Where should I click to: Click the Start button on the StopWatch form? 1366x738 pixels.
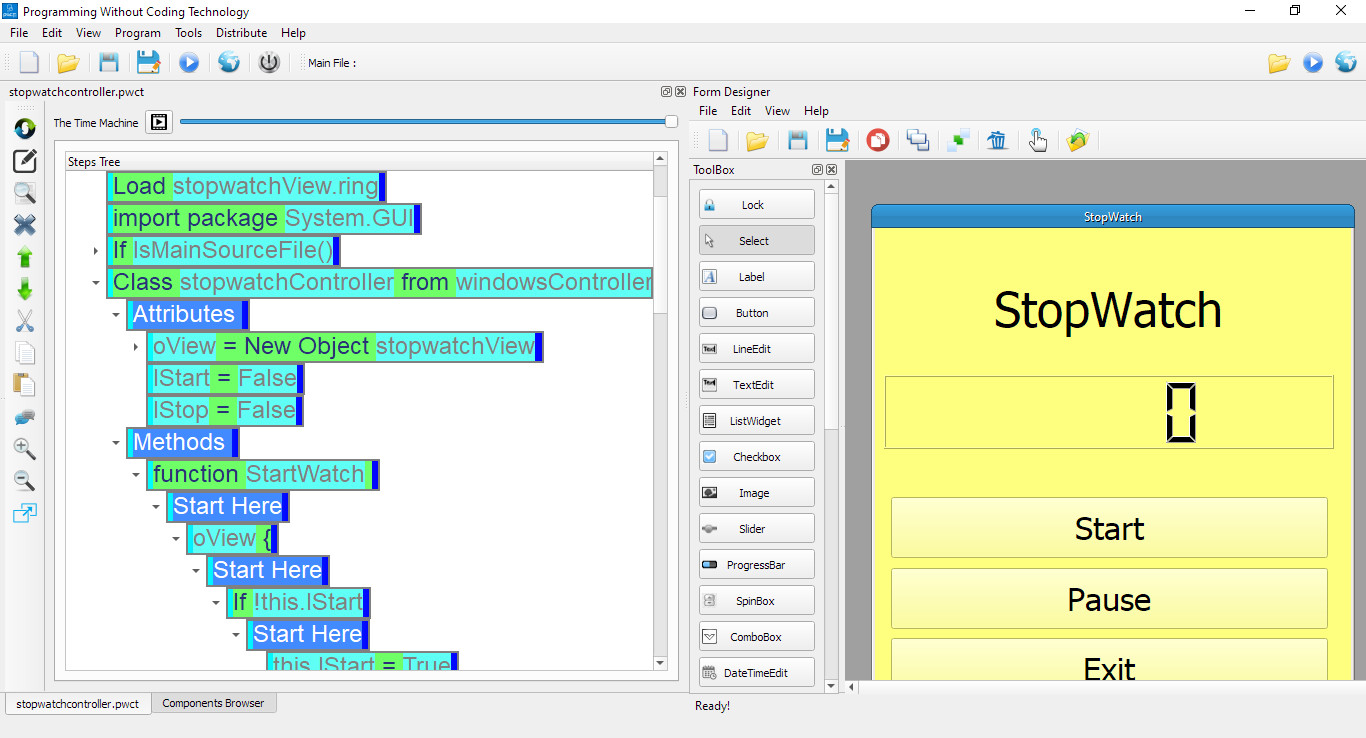pos(1108,527)
